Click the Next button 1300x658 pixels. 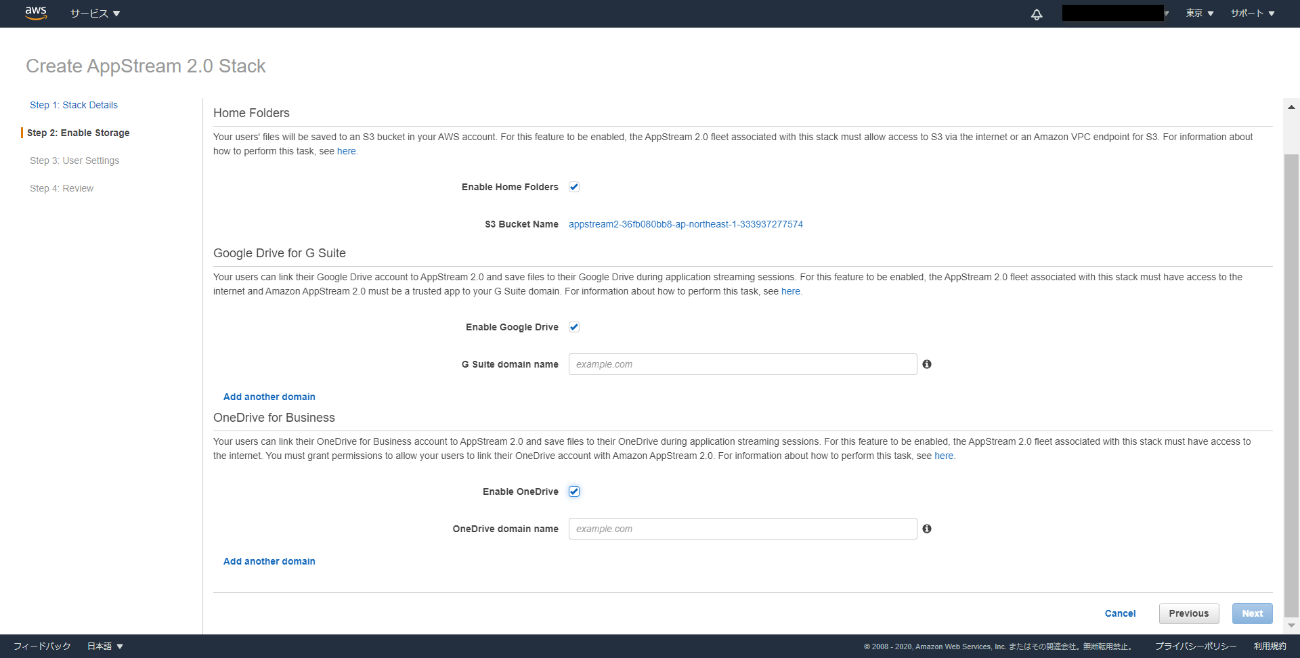click(x=1252, y=613)
